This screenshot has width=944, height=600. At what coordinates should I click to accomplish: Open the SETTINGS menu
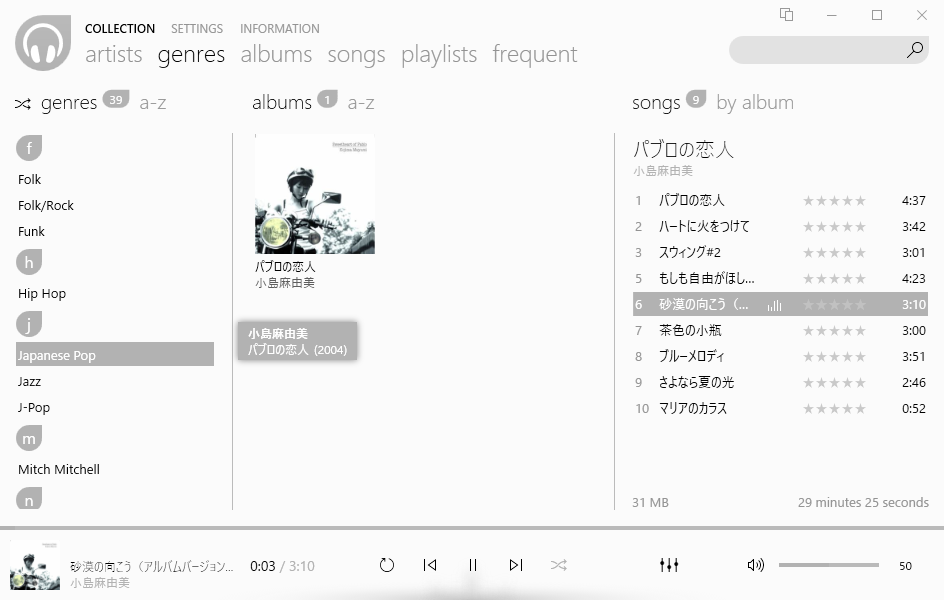197,29
